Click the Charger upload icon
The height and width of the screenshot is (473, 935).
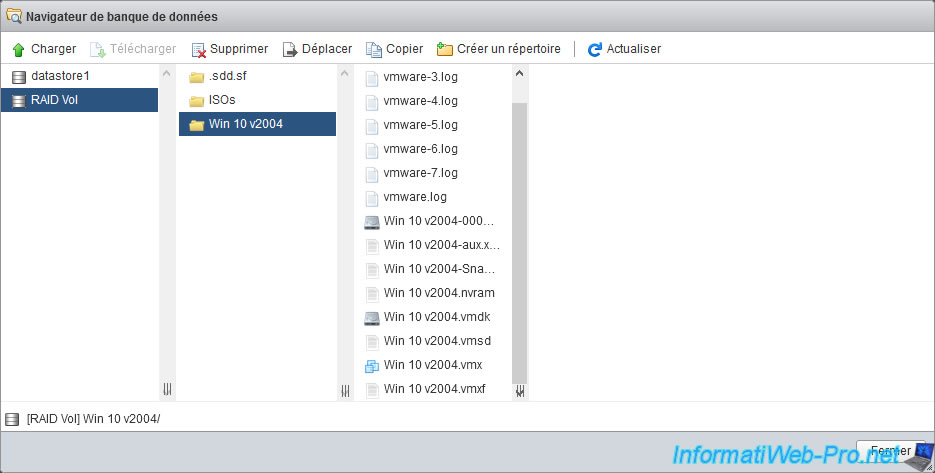coord(18,49)
